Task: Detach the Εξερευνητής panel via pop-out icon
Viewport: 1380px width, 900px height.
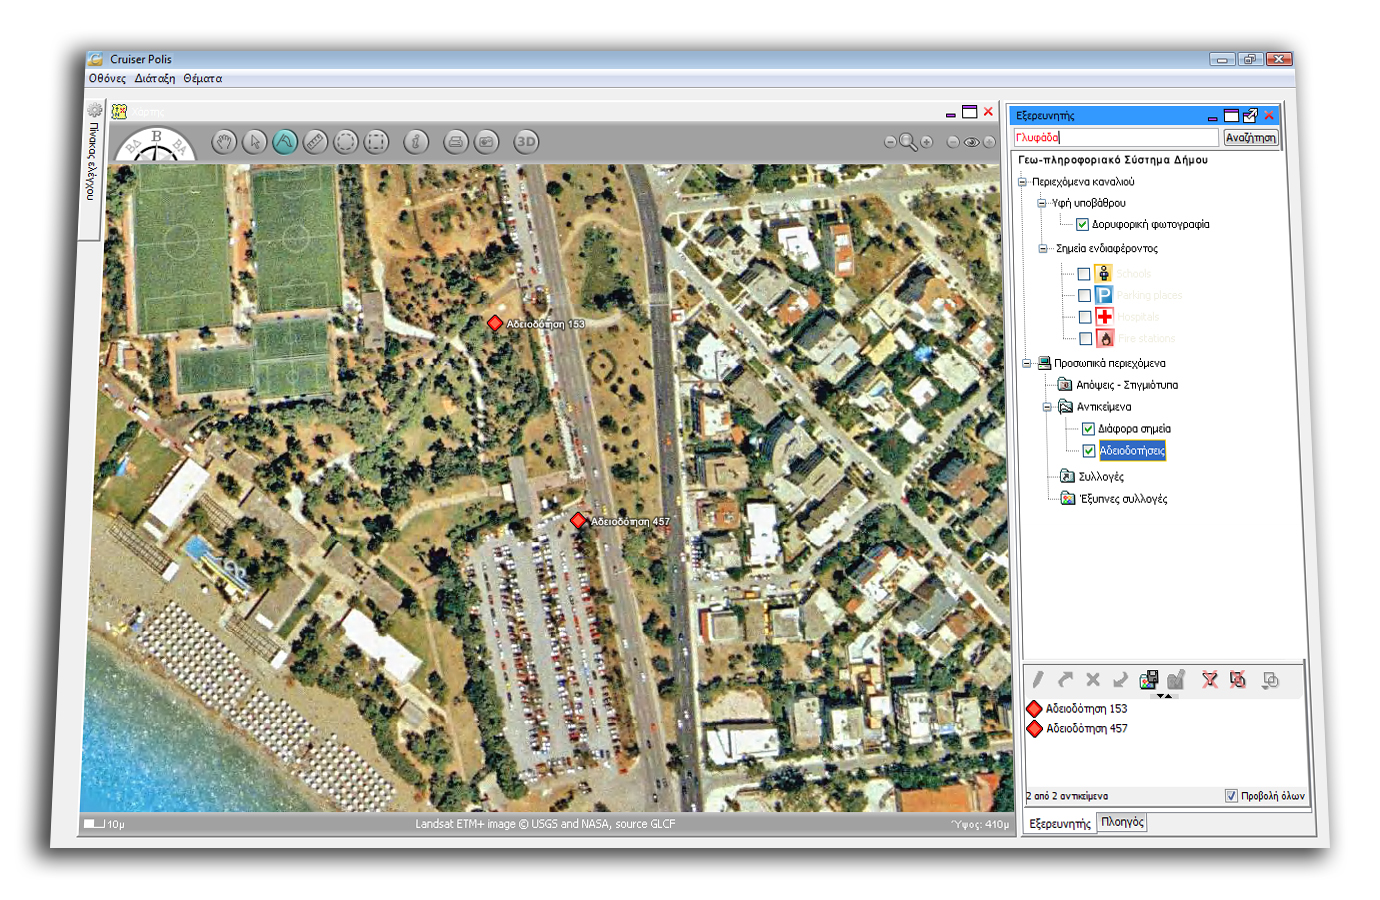Action: pyautogui.click(x=1250, y=115)
